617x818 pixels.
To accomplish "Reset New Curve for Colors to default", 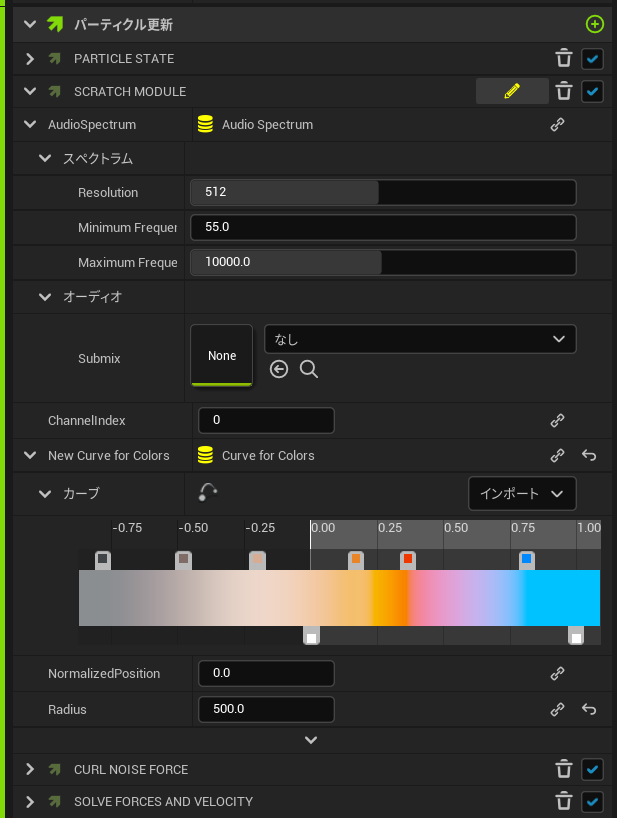I will tap(589, 455).
